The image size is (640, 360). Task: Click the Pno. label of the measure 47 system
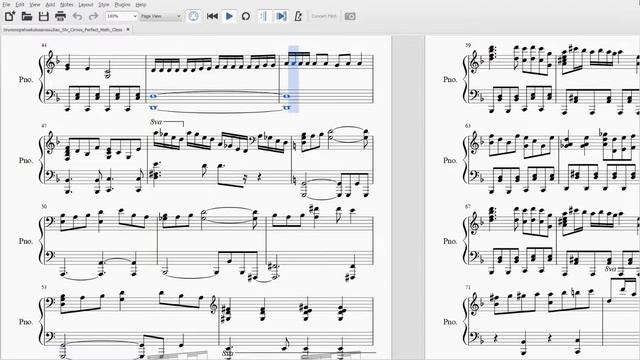coord(26,160)
